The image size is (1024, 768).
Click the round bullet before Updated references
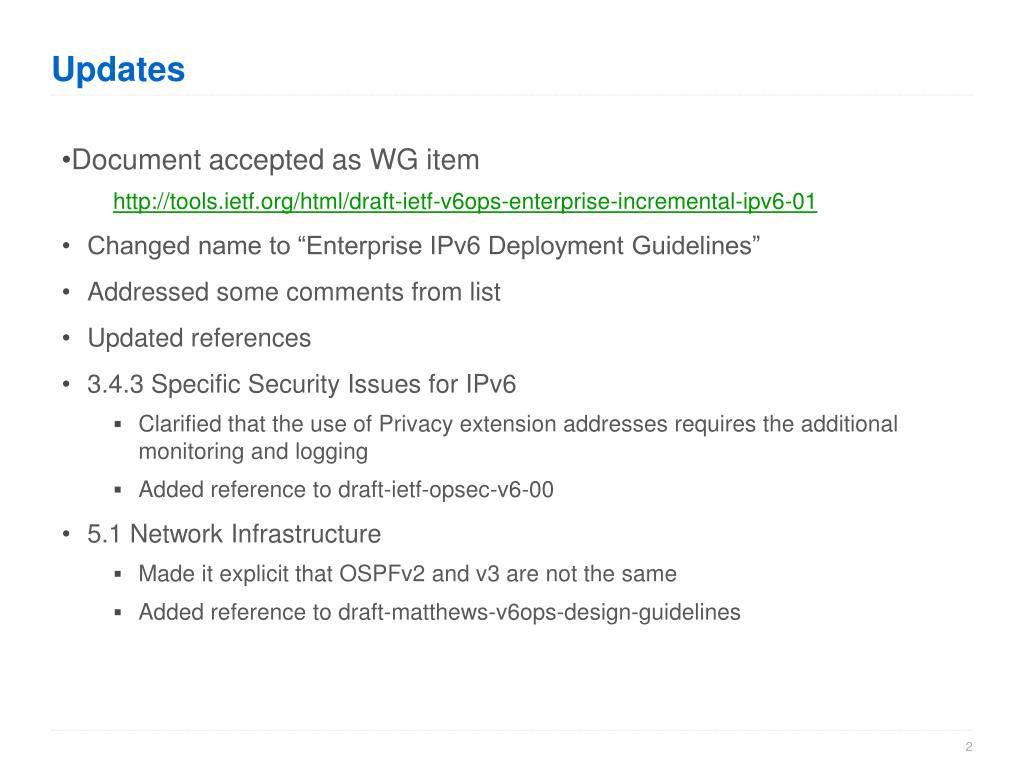tap(66, 338)
